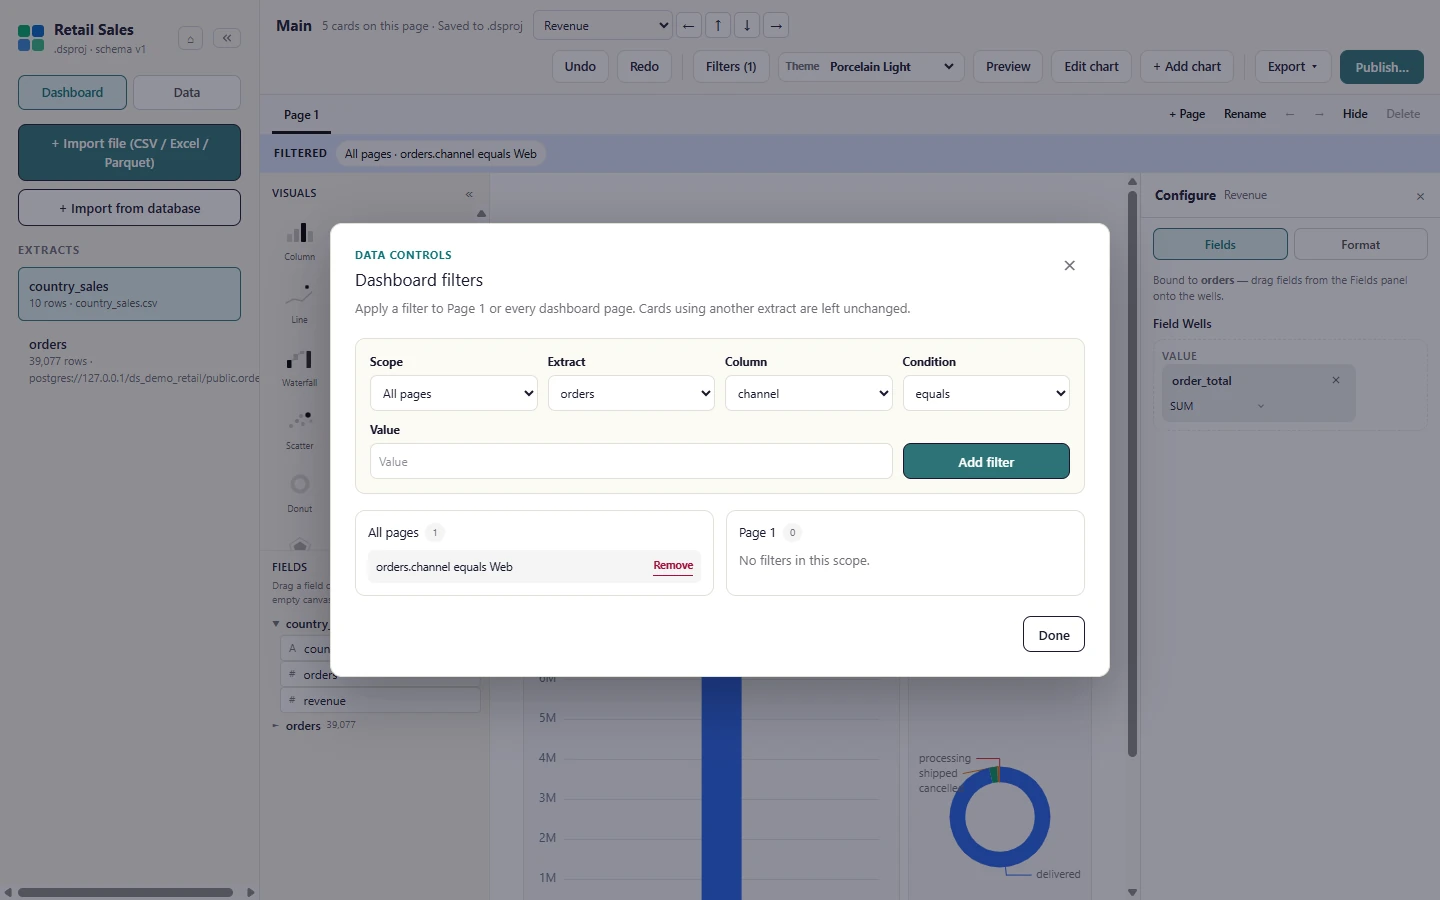
Task: Click the home icon beside Retail Sales
Action: [190, 39]
